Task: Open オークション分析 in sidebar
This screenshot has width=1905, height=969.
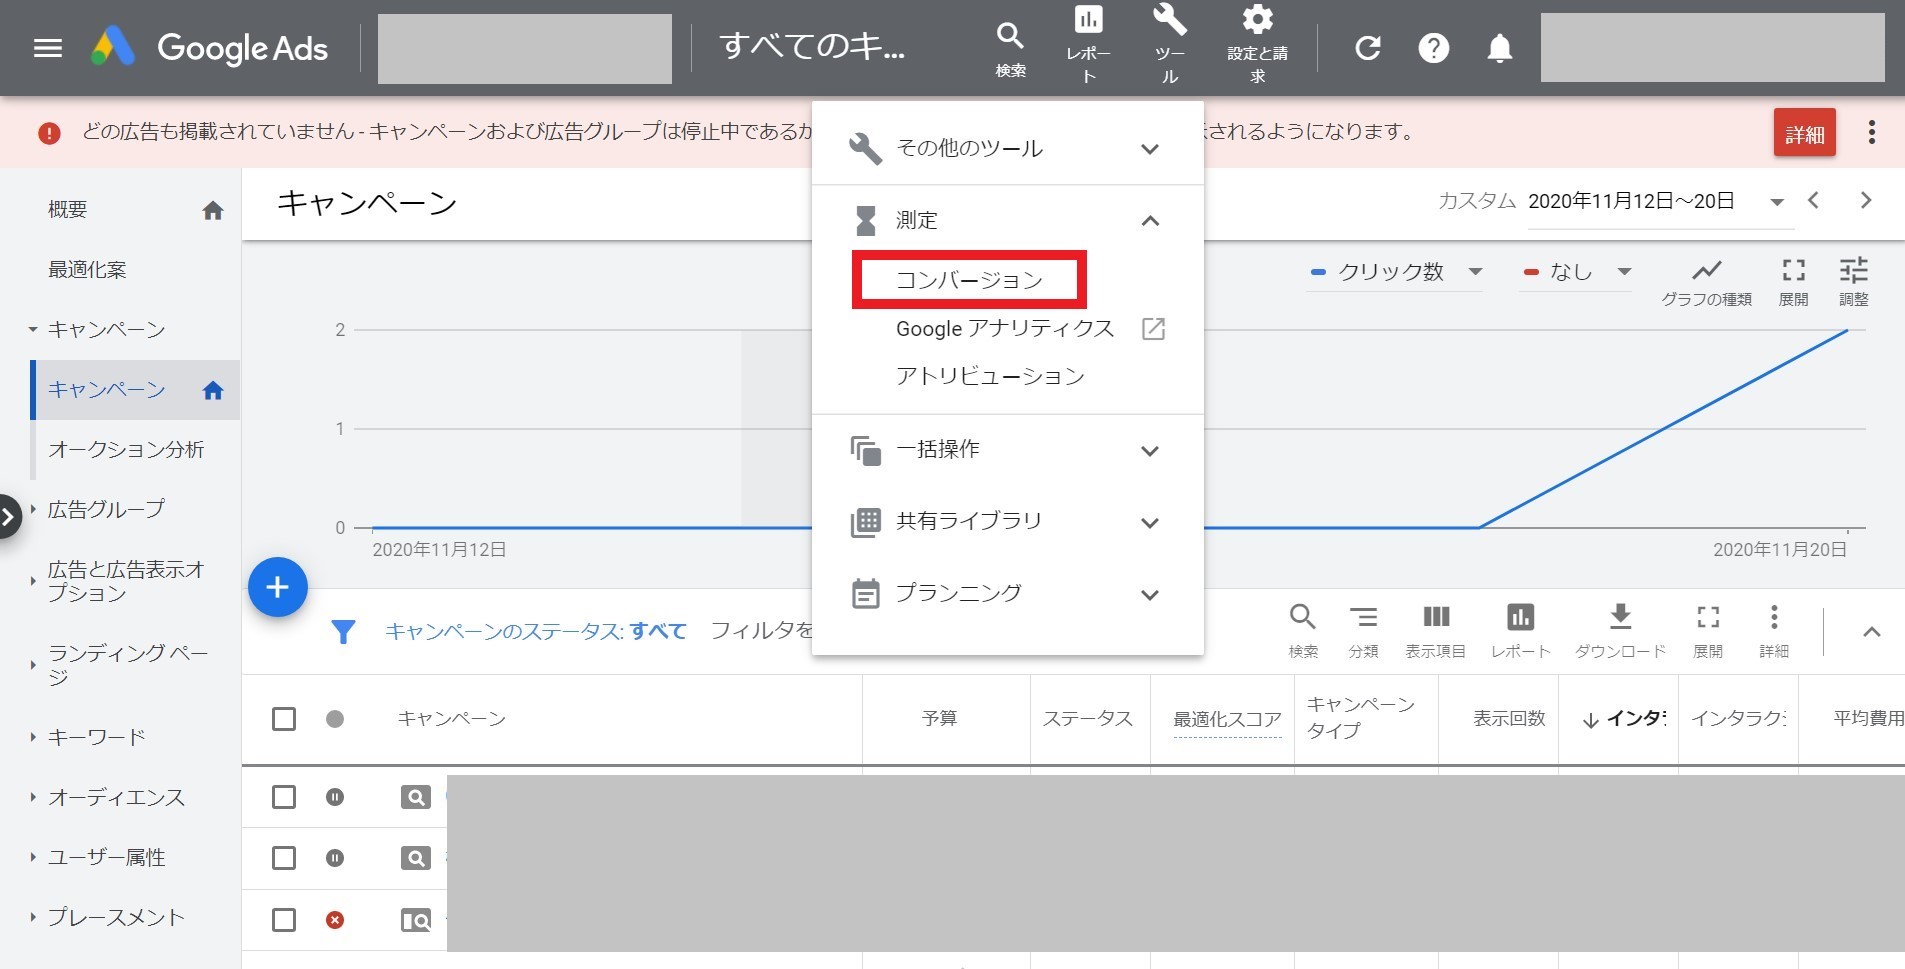Action: tap(126, 450)
